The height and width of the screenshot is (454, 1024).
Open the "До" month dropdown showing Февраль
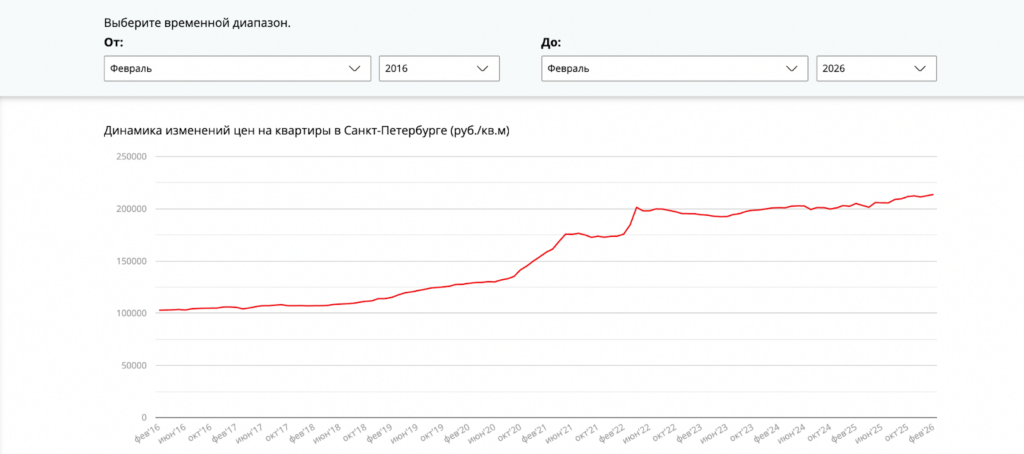point(674,69)
